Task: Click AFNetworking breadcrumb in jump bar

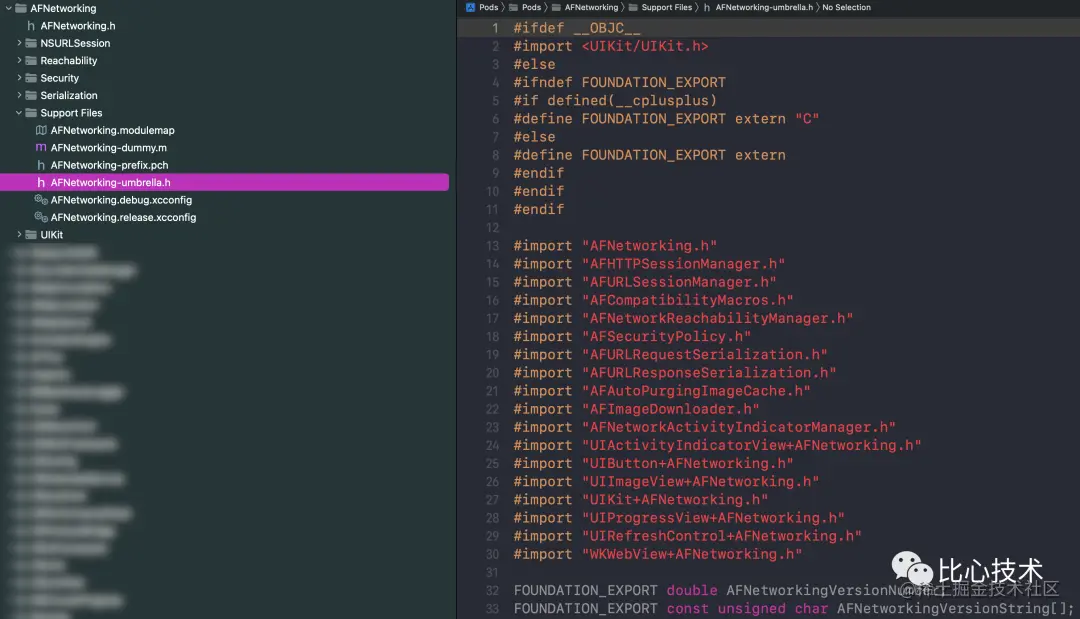Action: 592,7
